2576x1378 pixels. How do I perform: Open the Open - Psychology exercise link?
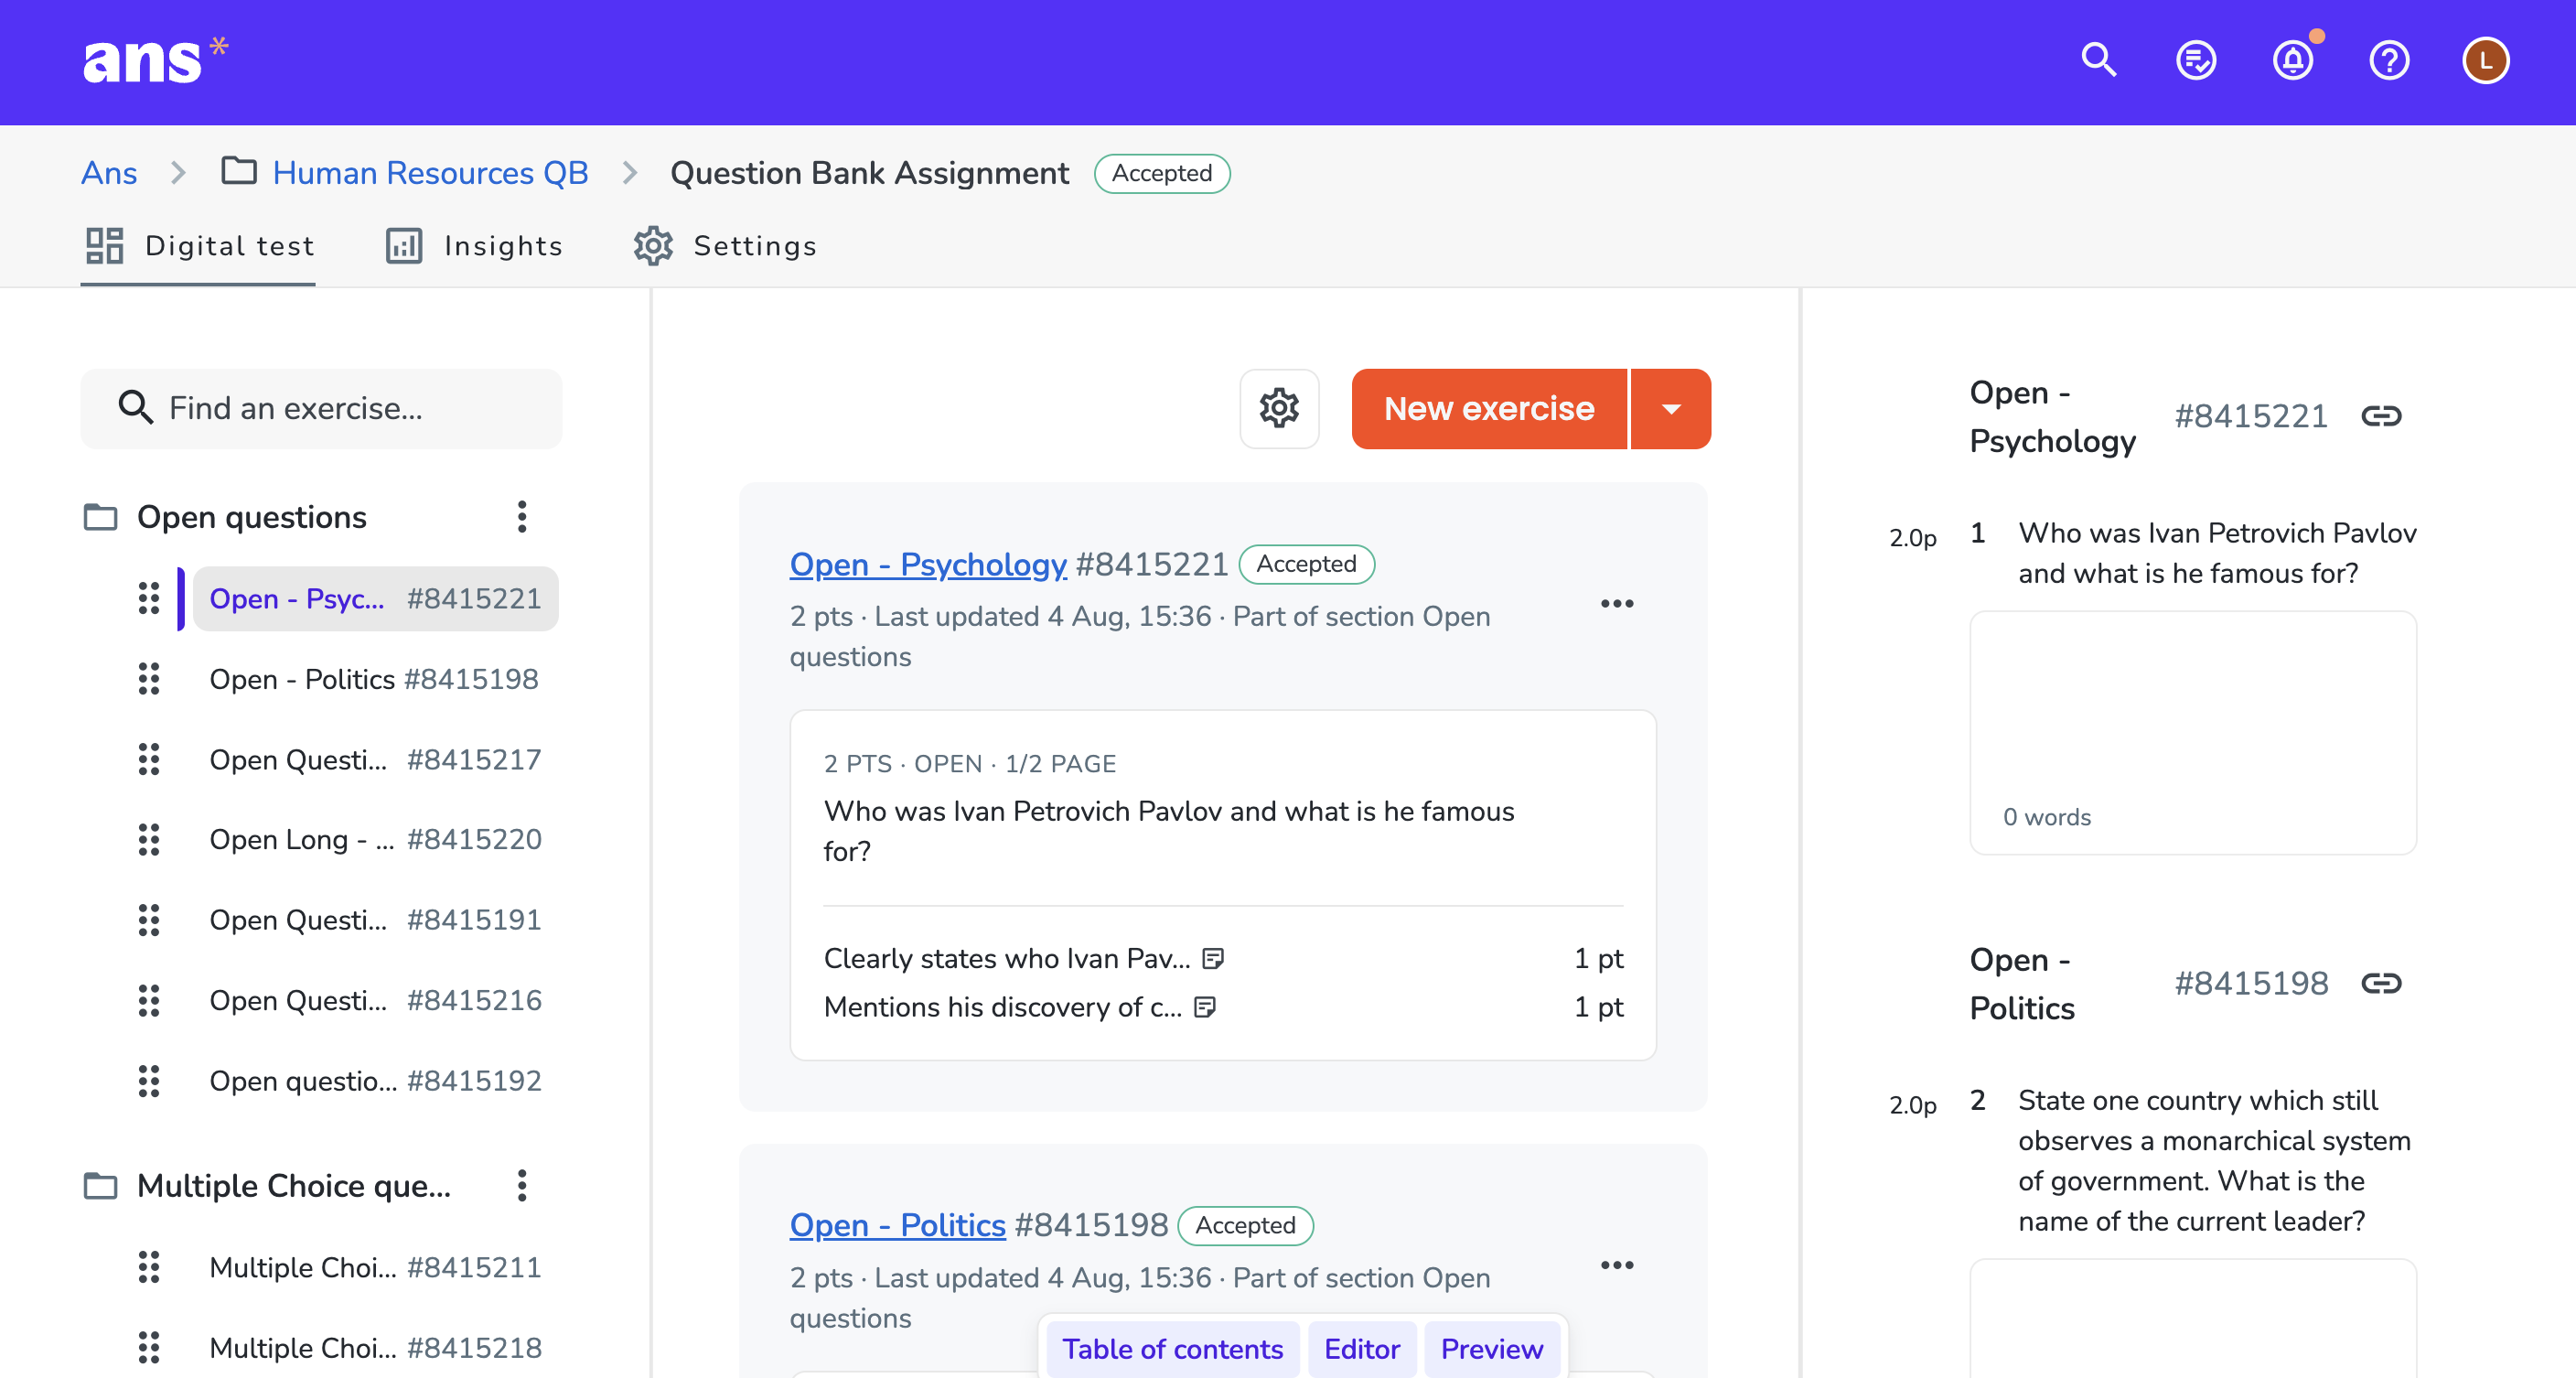click(x=928, y=564)
